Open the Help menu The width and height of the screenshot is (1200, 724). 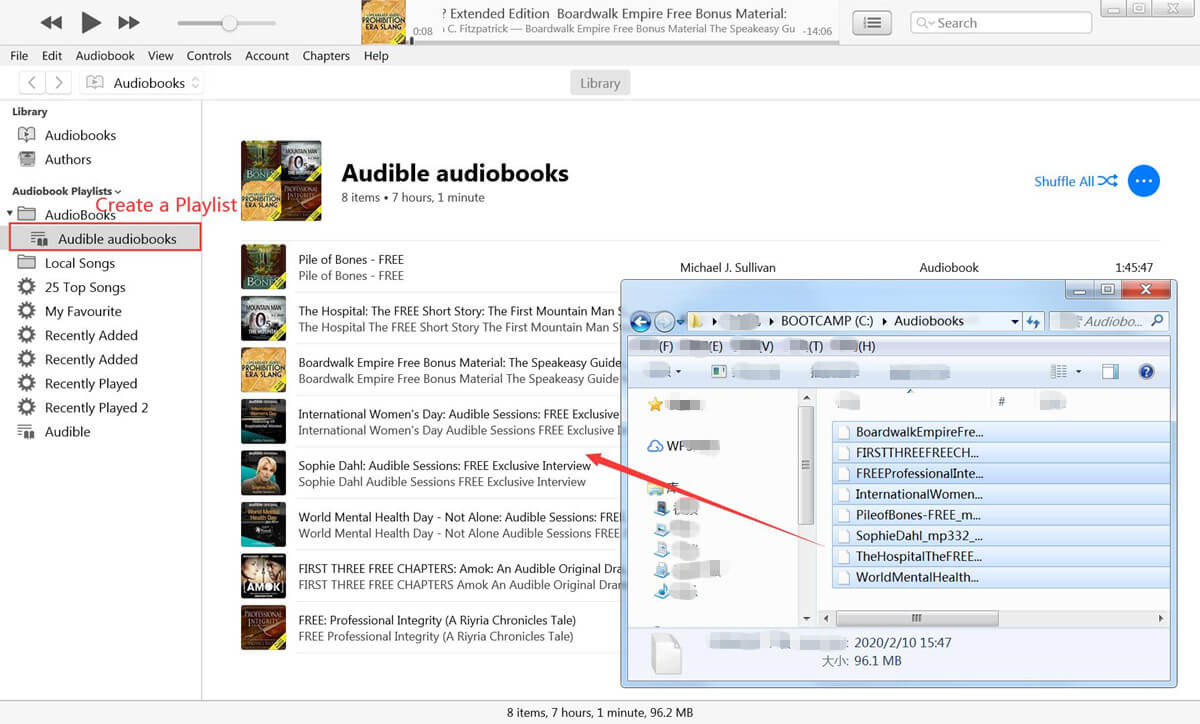coord(376,56)
